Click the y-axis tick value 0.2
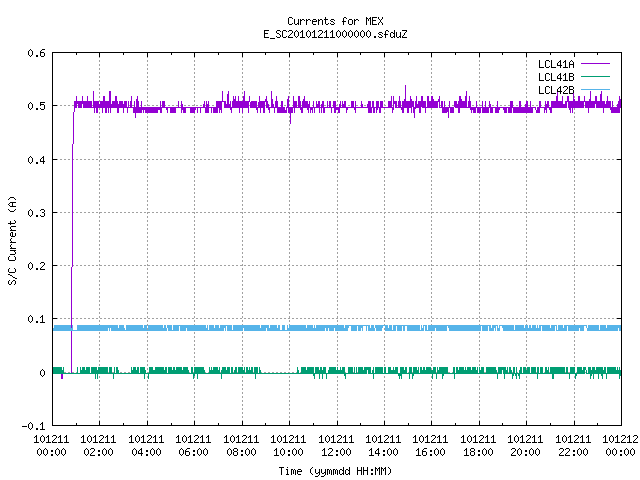Image resolution: width=640 pixels, height=480 pixels. tap(36, 266)
